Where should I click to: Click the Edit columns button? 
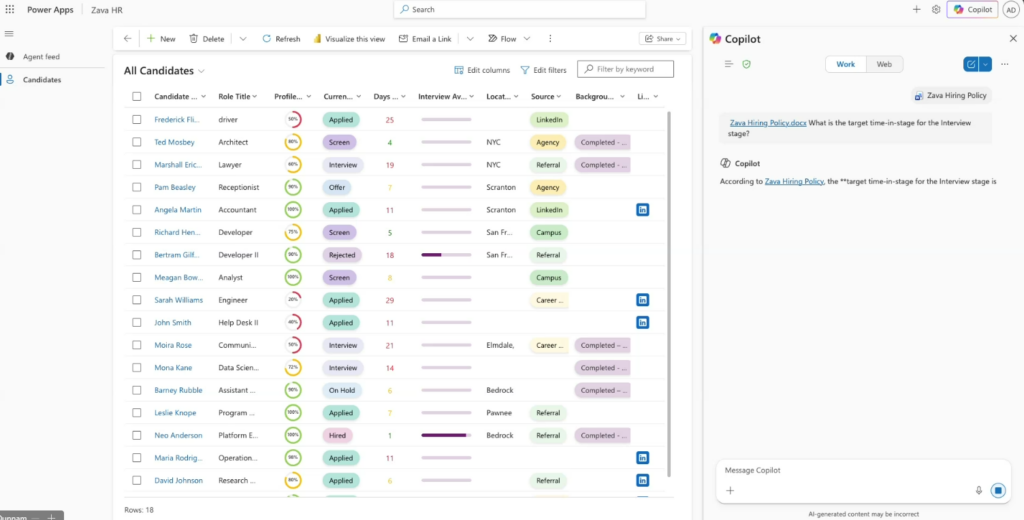(482, 70)
